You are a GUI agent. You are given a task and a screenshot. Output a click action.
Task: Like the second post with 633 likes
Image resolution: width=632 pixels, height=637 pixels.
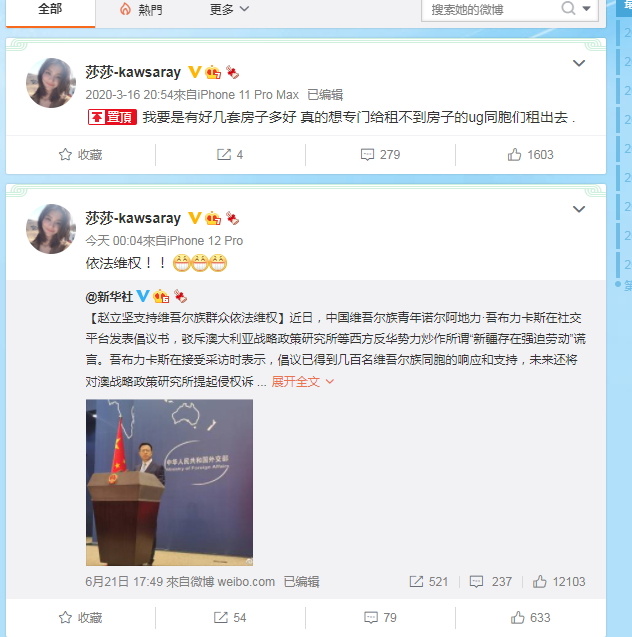click(530, 618)
